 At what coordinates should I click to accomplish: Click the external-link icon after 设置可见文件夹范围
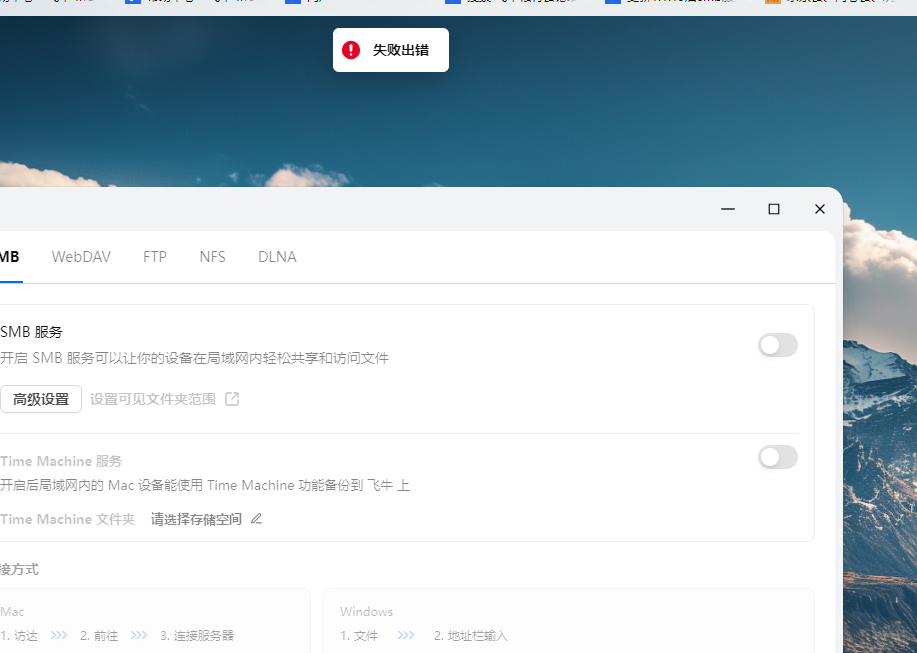coord(231,398)
